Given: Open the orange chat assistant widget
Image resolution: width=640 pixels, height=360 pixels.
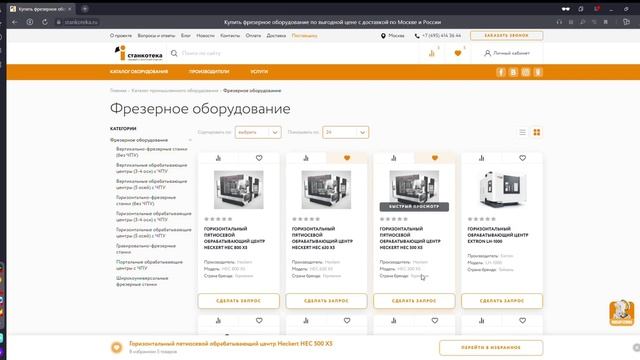Looking at the screenshot, I should [622, 313].
